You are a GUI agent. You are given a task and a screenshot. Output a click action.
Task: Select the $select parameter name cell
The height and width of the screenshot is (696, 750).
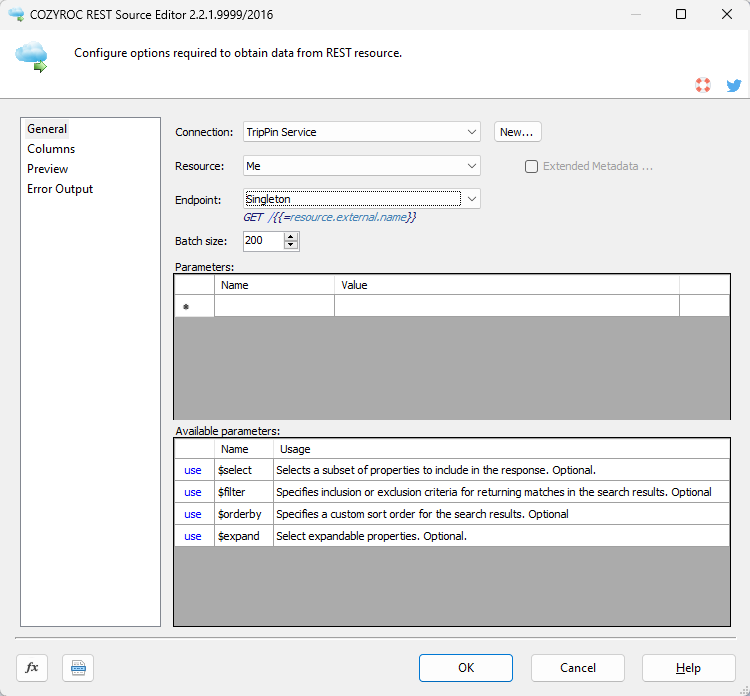[243, 470]
